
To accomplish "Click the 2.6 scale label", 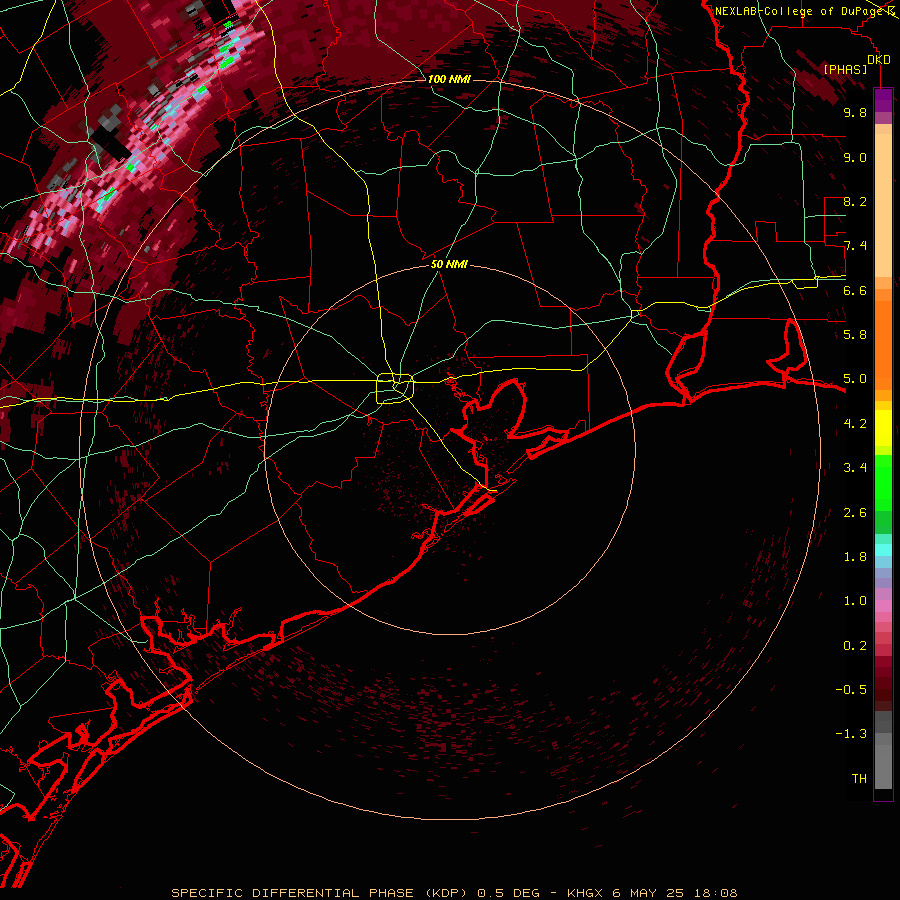I will (x=855, y=513).
